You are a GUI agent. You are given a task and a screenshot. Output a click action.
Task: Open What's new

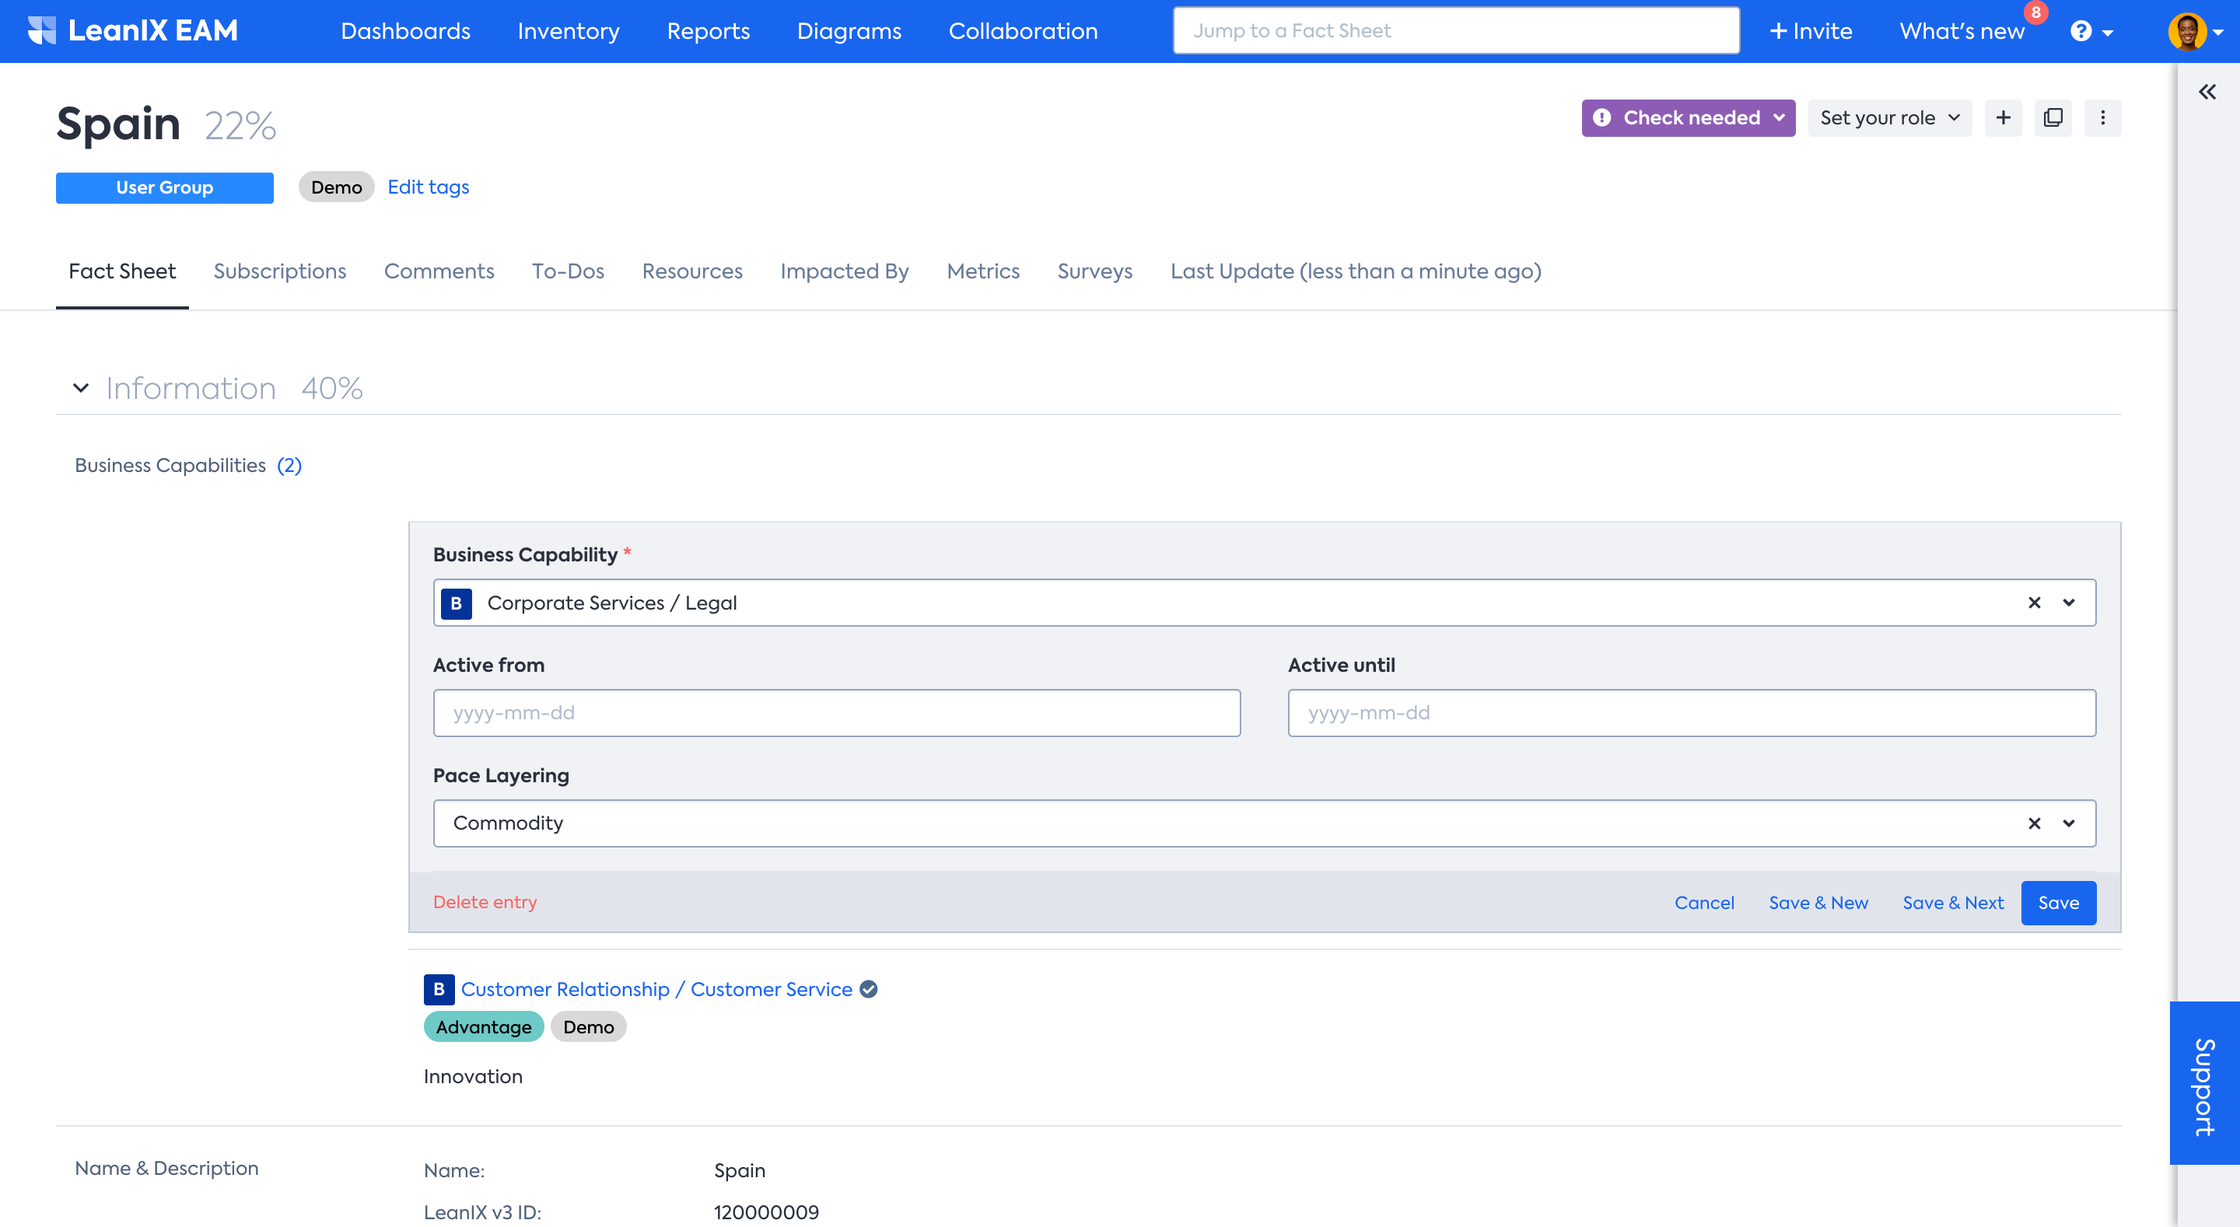(1962, 31)
